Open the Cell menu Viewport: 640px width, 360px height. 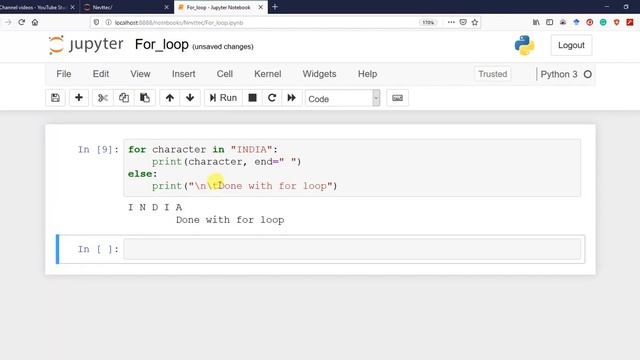[x=225, y=74]
